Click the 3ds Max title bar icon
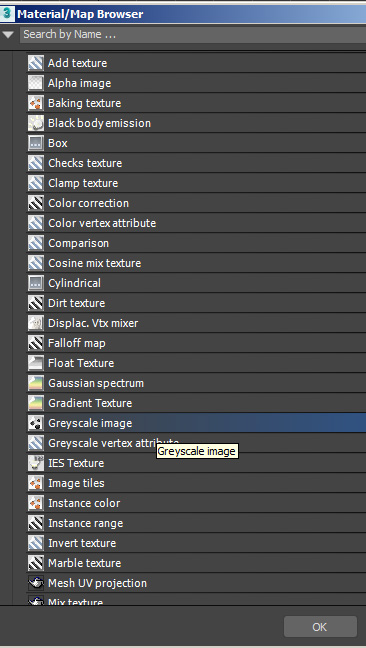This screenshot has width=366, height=648. pyautogui.click(x=7, y=14)
